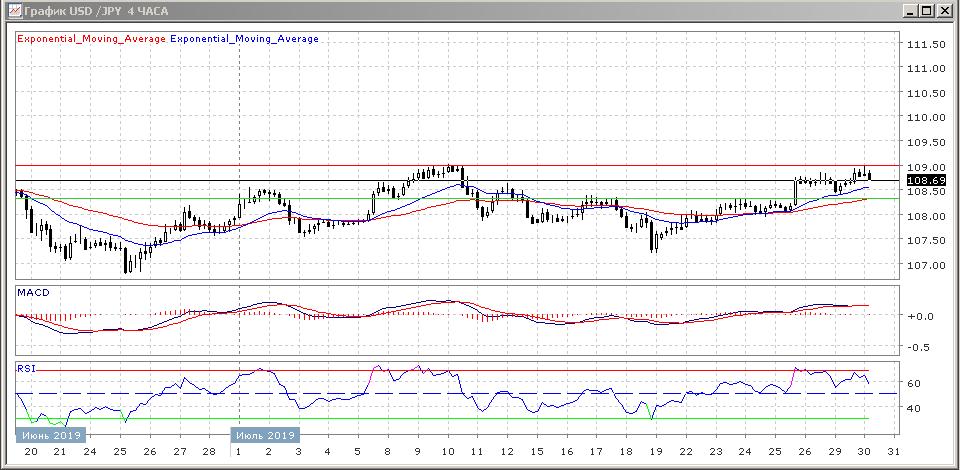Image resolution: width=960 pixels, height=470 pixels.
Task: Click the MACD -0.5 axis label
Action: click(x=919, y=347)
